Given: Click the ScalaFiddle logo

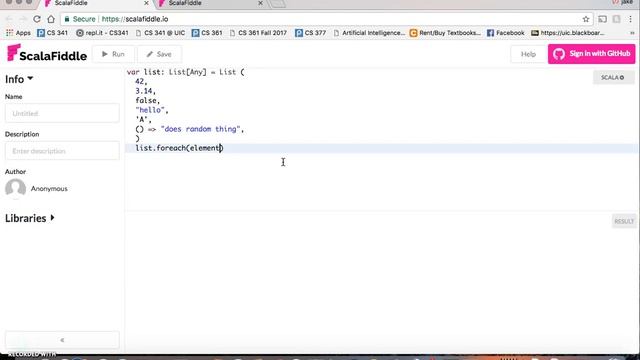Looking at the screenshot, I should [47, 53].
